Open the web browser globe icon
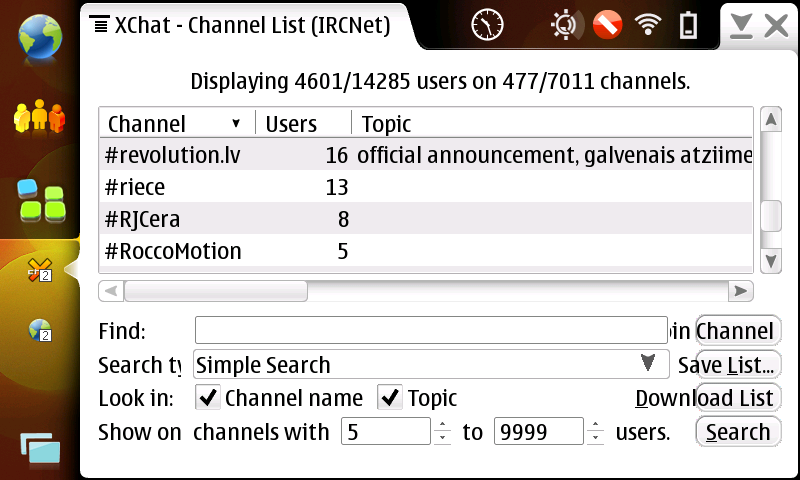This screenshot has width=800, height=480. [39, 36]
